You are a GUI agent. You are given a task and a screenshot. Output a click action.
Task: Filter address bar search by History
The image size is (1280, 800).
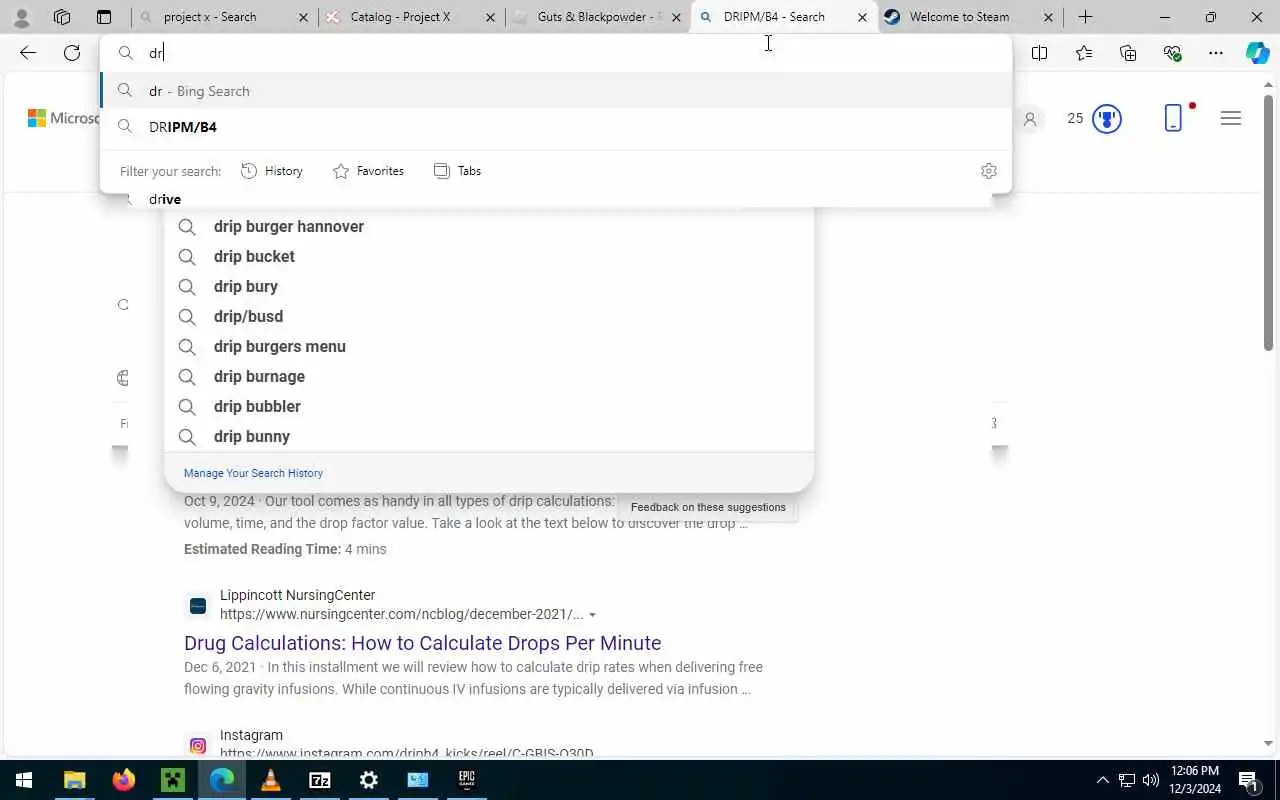[272, 171]
